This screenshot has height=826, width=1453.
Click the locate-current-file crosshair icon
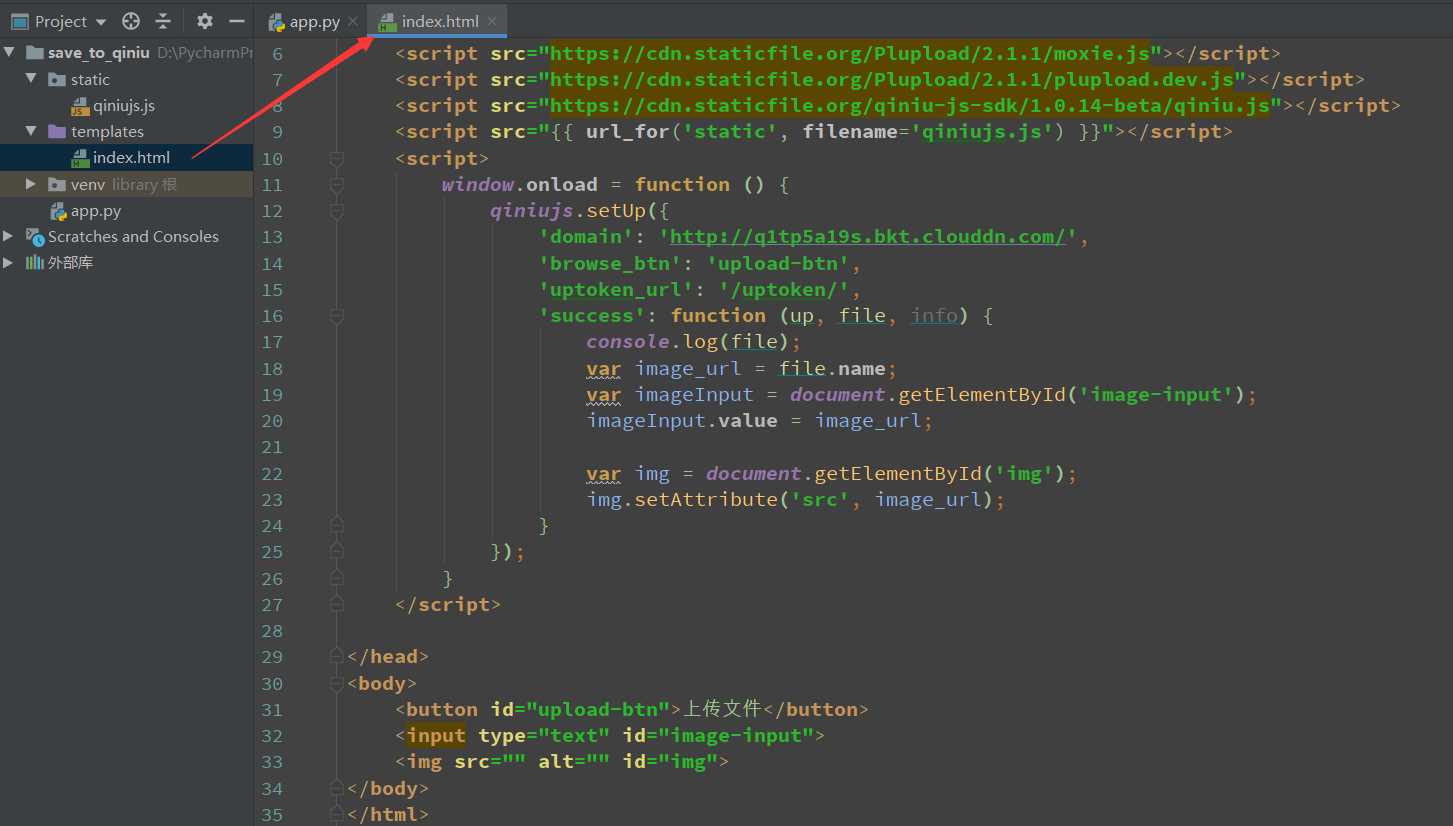coord(131,21)
